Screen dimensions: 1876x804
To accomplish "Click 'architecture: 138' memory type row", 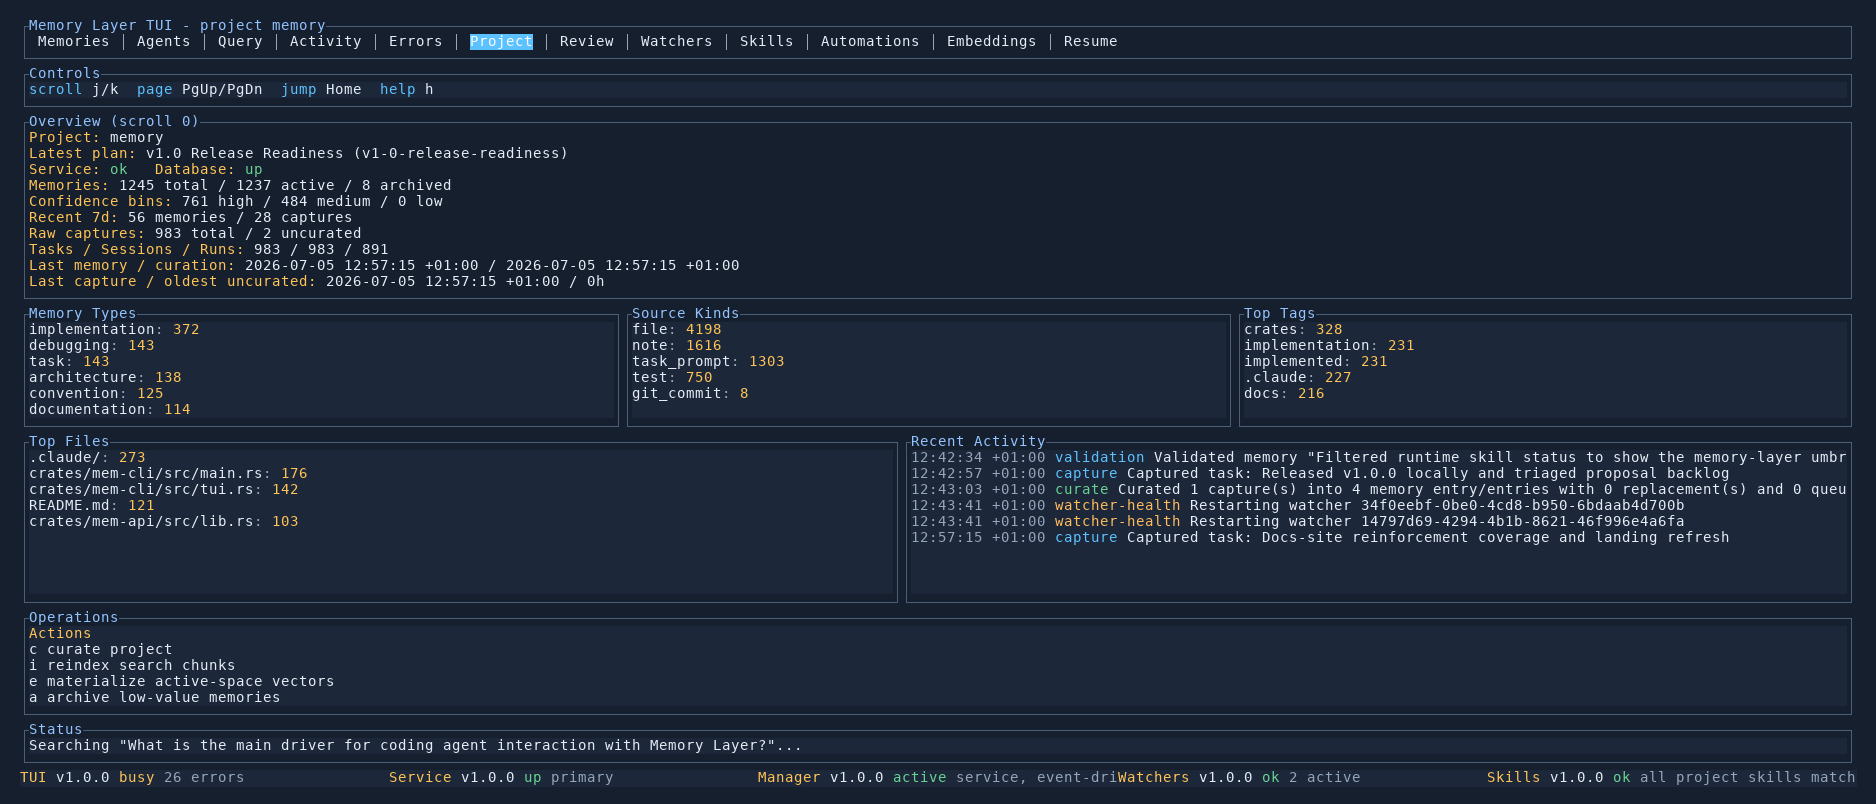I will 105,377.
